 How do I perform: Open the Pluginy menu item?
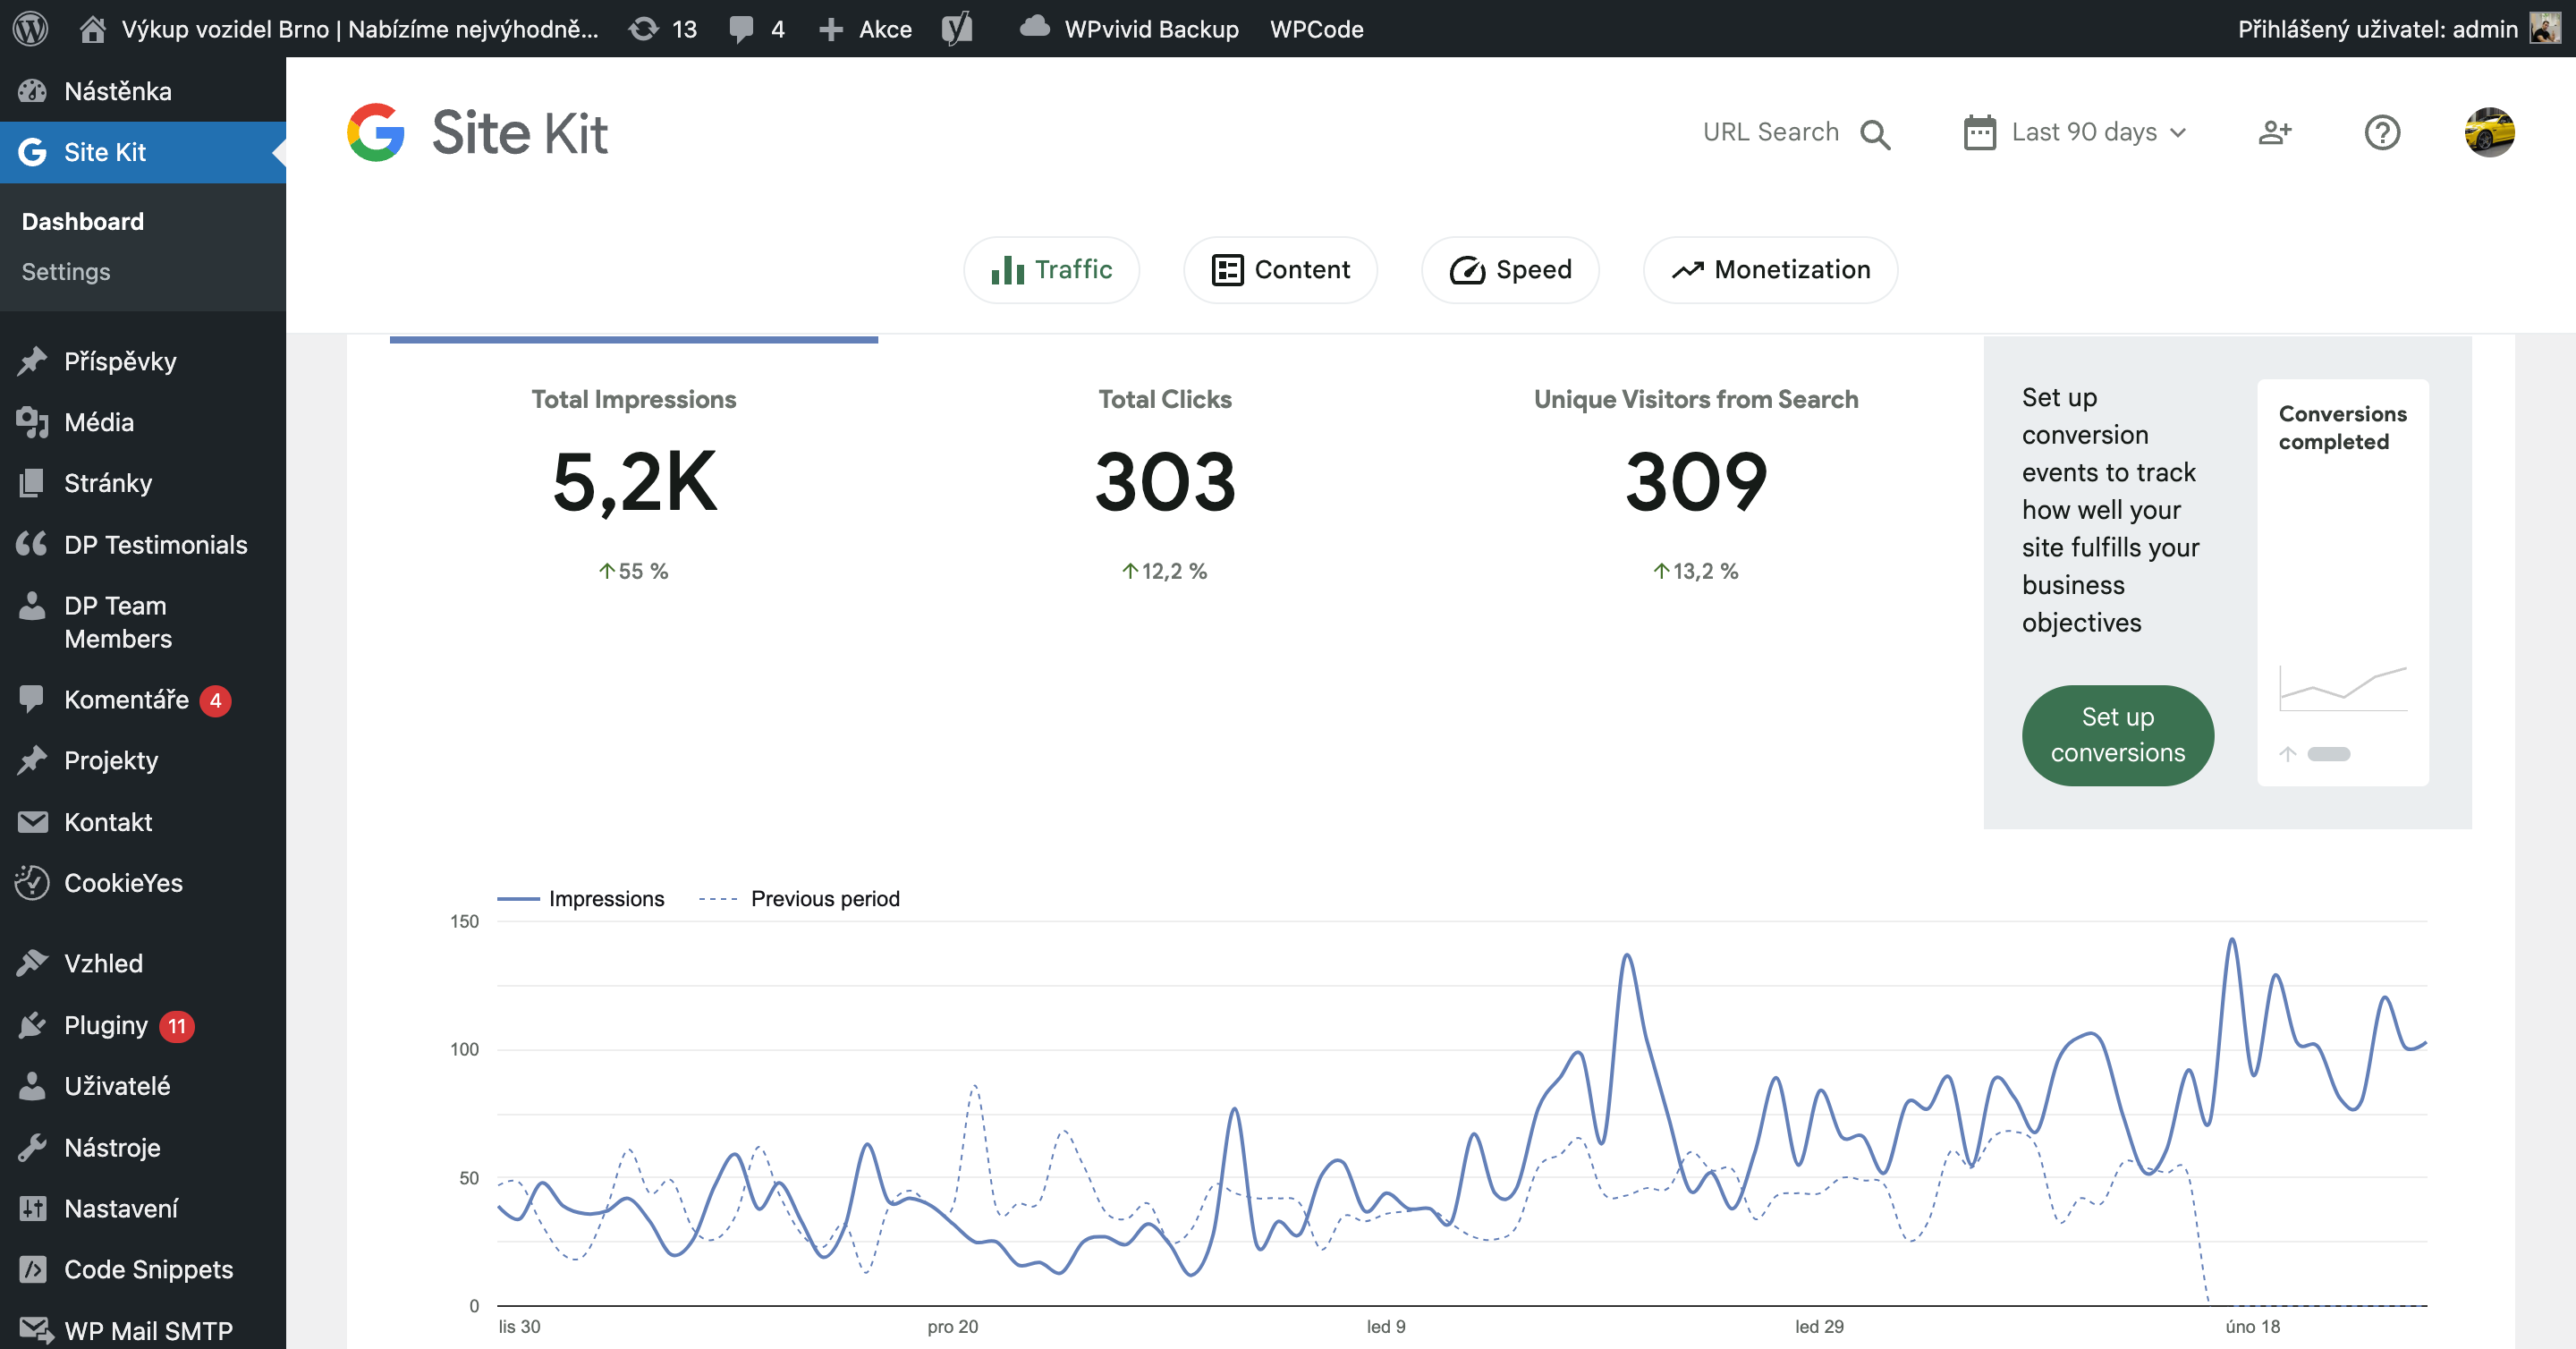(x=106, y=1025)
